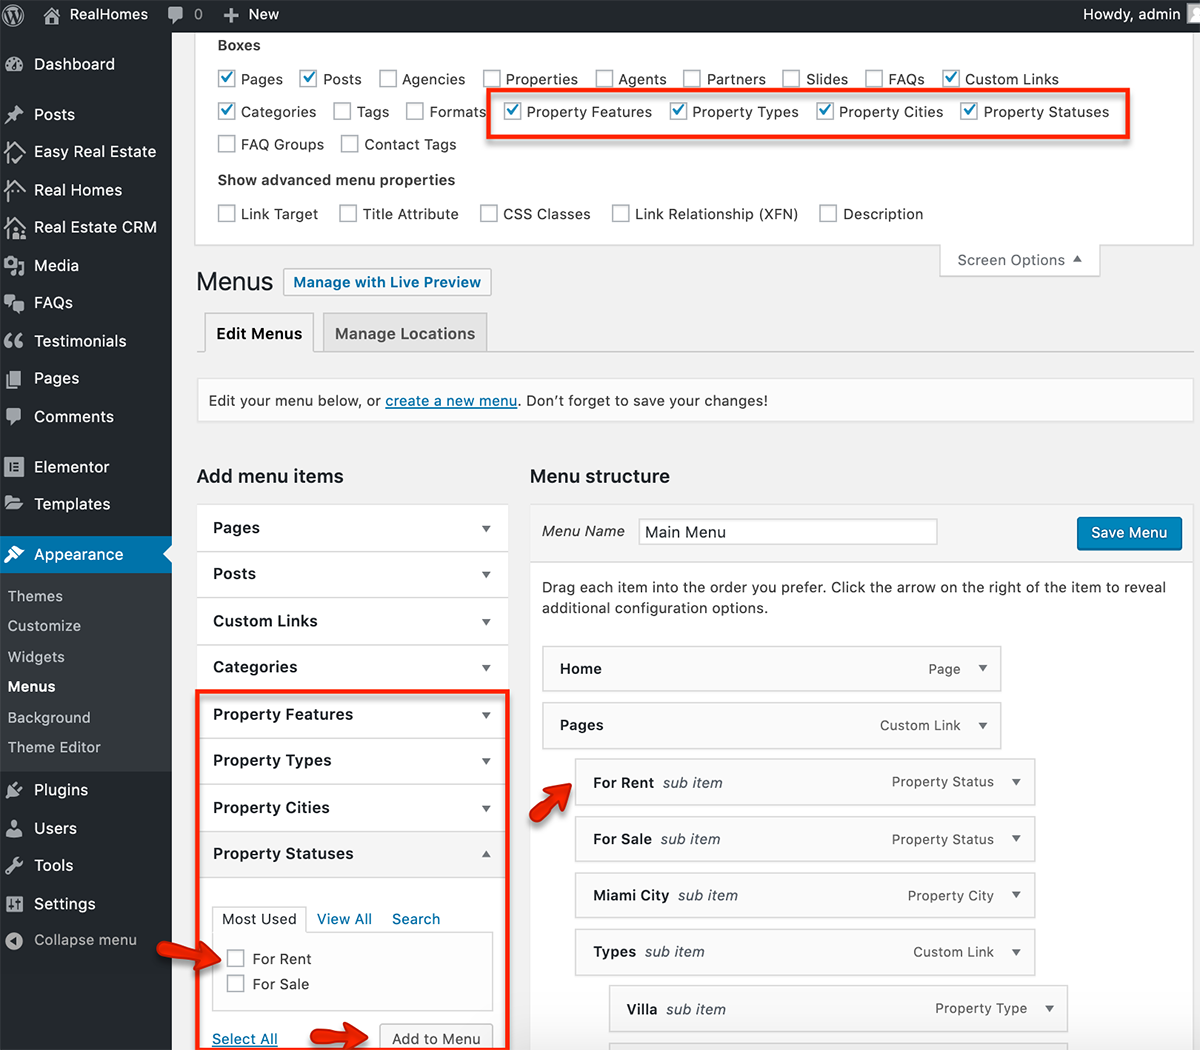Toggle the Property Statuses checkbox

point(969,111)
